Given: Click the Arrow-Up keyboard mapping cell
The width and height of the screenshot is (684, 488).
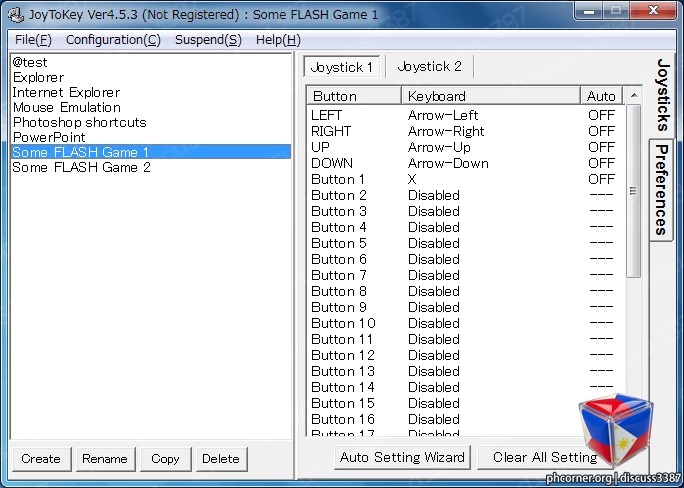Looking at the screenshot, I should (x=439, y=147).
